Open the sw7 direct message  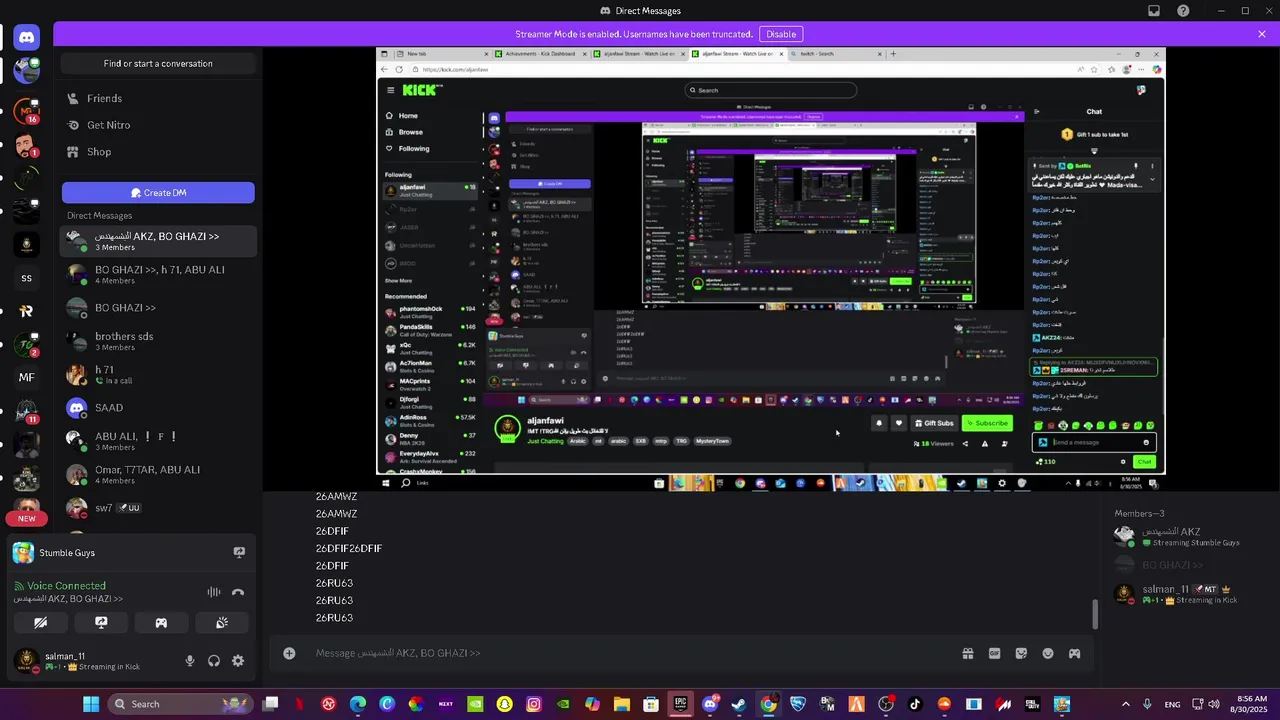coord(158,508)
